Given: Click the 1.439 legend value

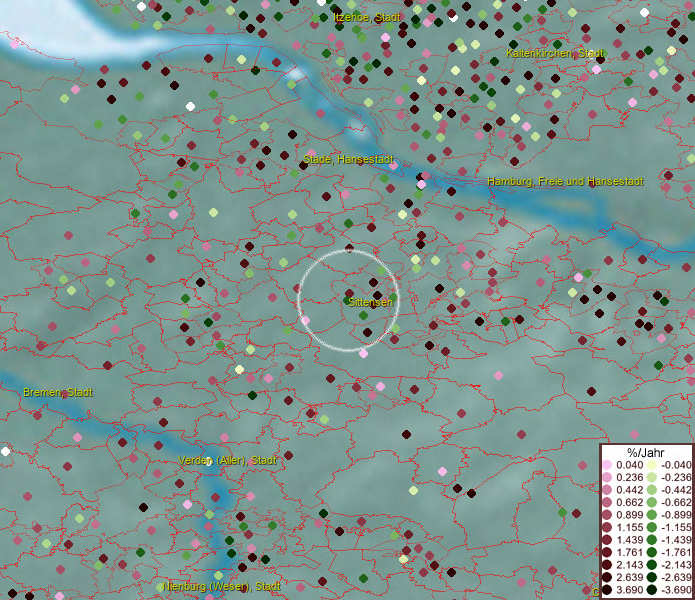Looking at the screenshot, I should tap(629, 540).
